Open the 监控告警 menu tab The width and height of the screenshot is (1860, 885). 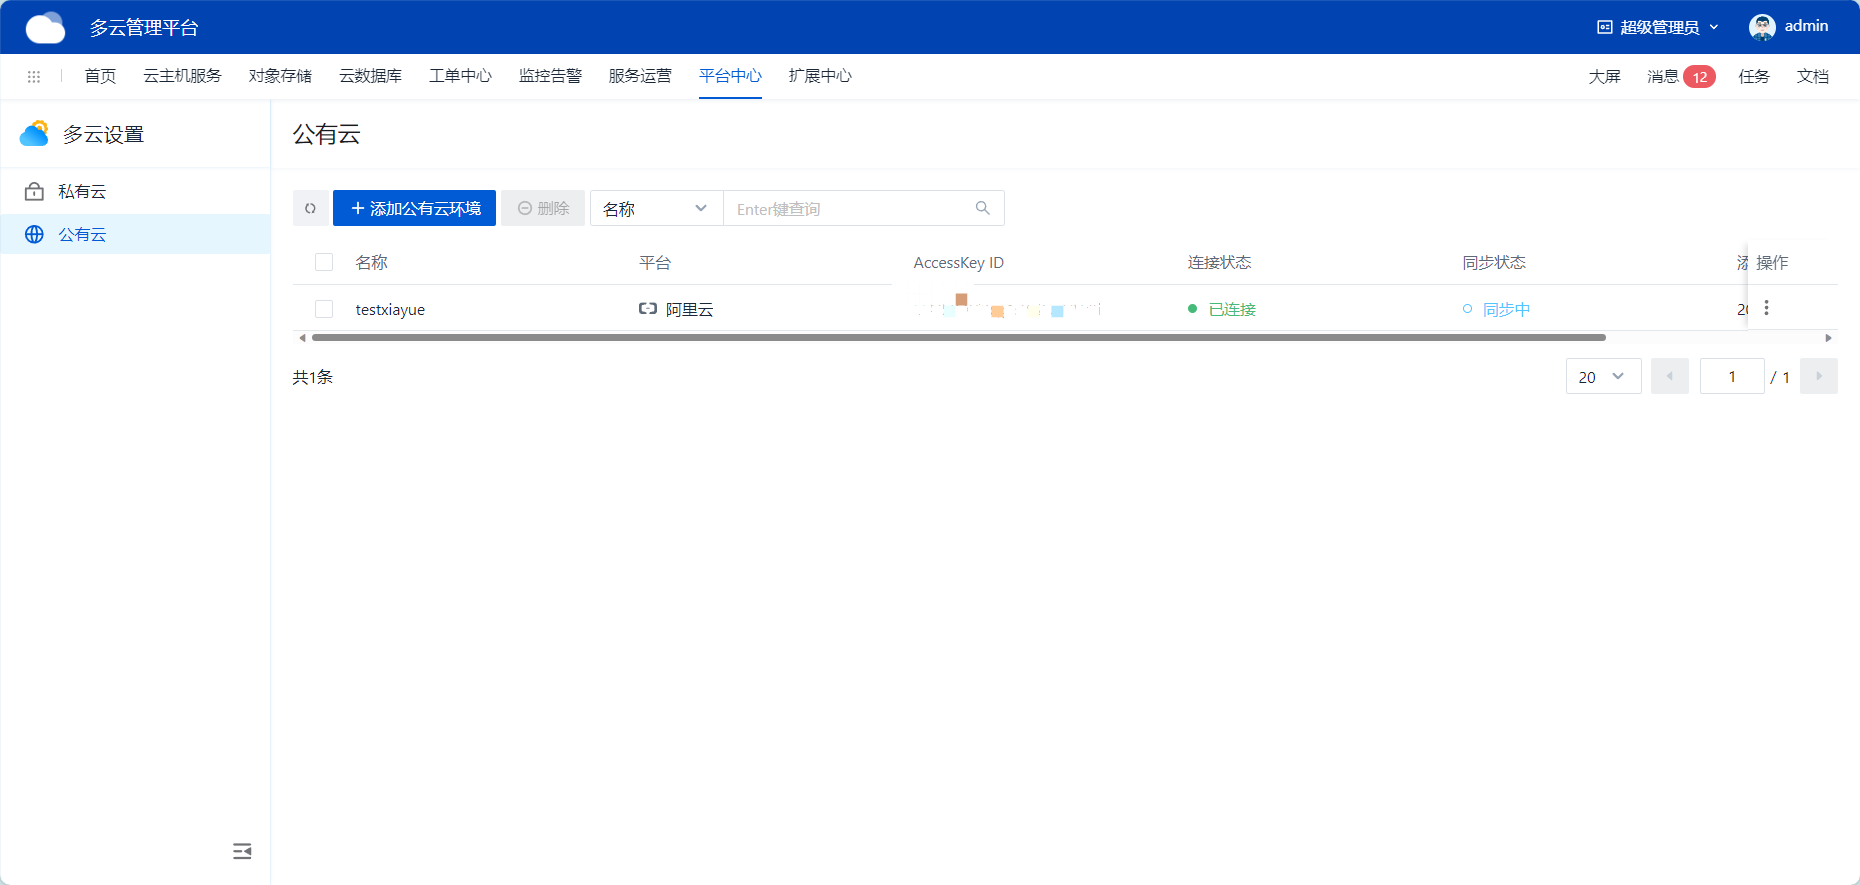click(x=550, y=76)
